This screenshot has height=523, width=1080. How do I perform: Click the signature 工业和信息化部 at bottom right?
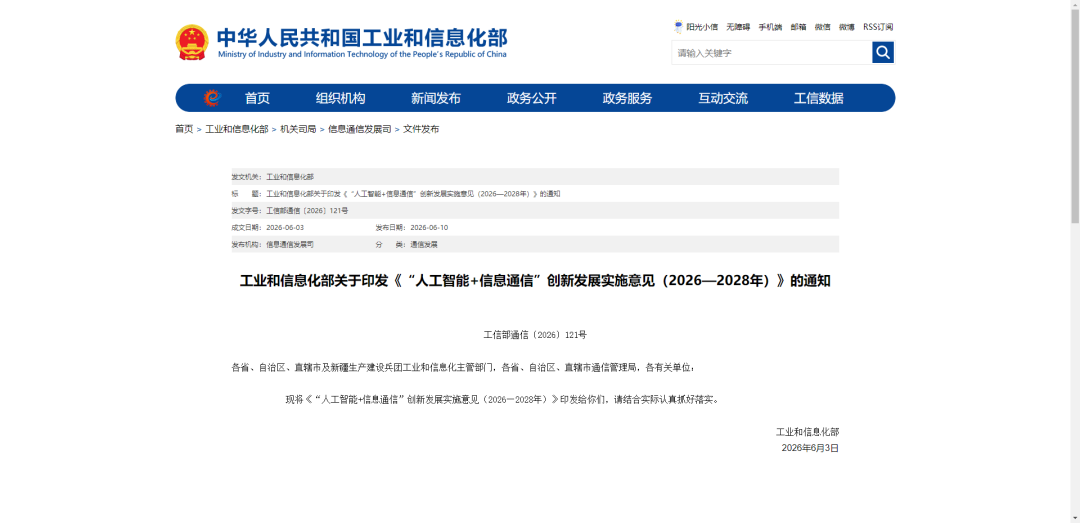coord(807,432)
